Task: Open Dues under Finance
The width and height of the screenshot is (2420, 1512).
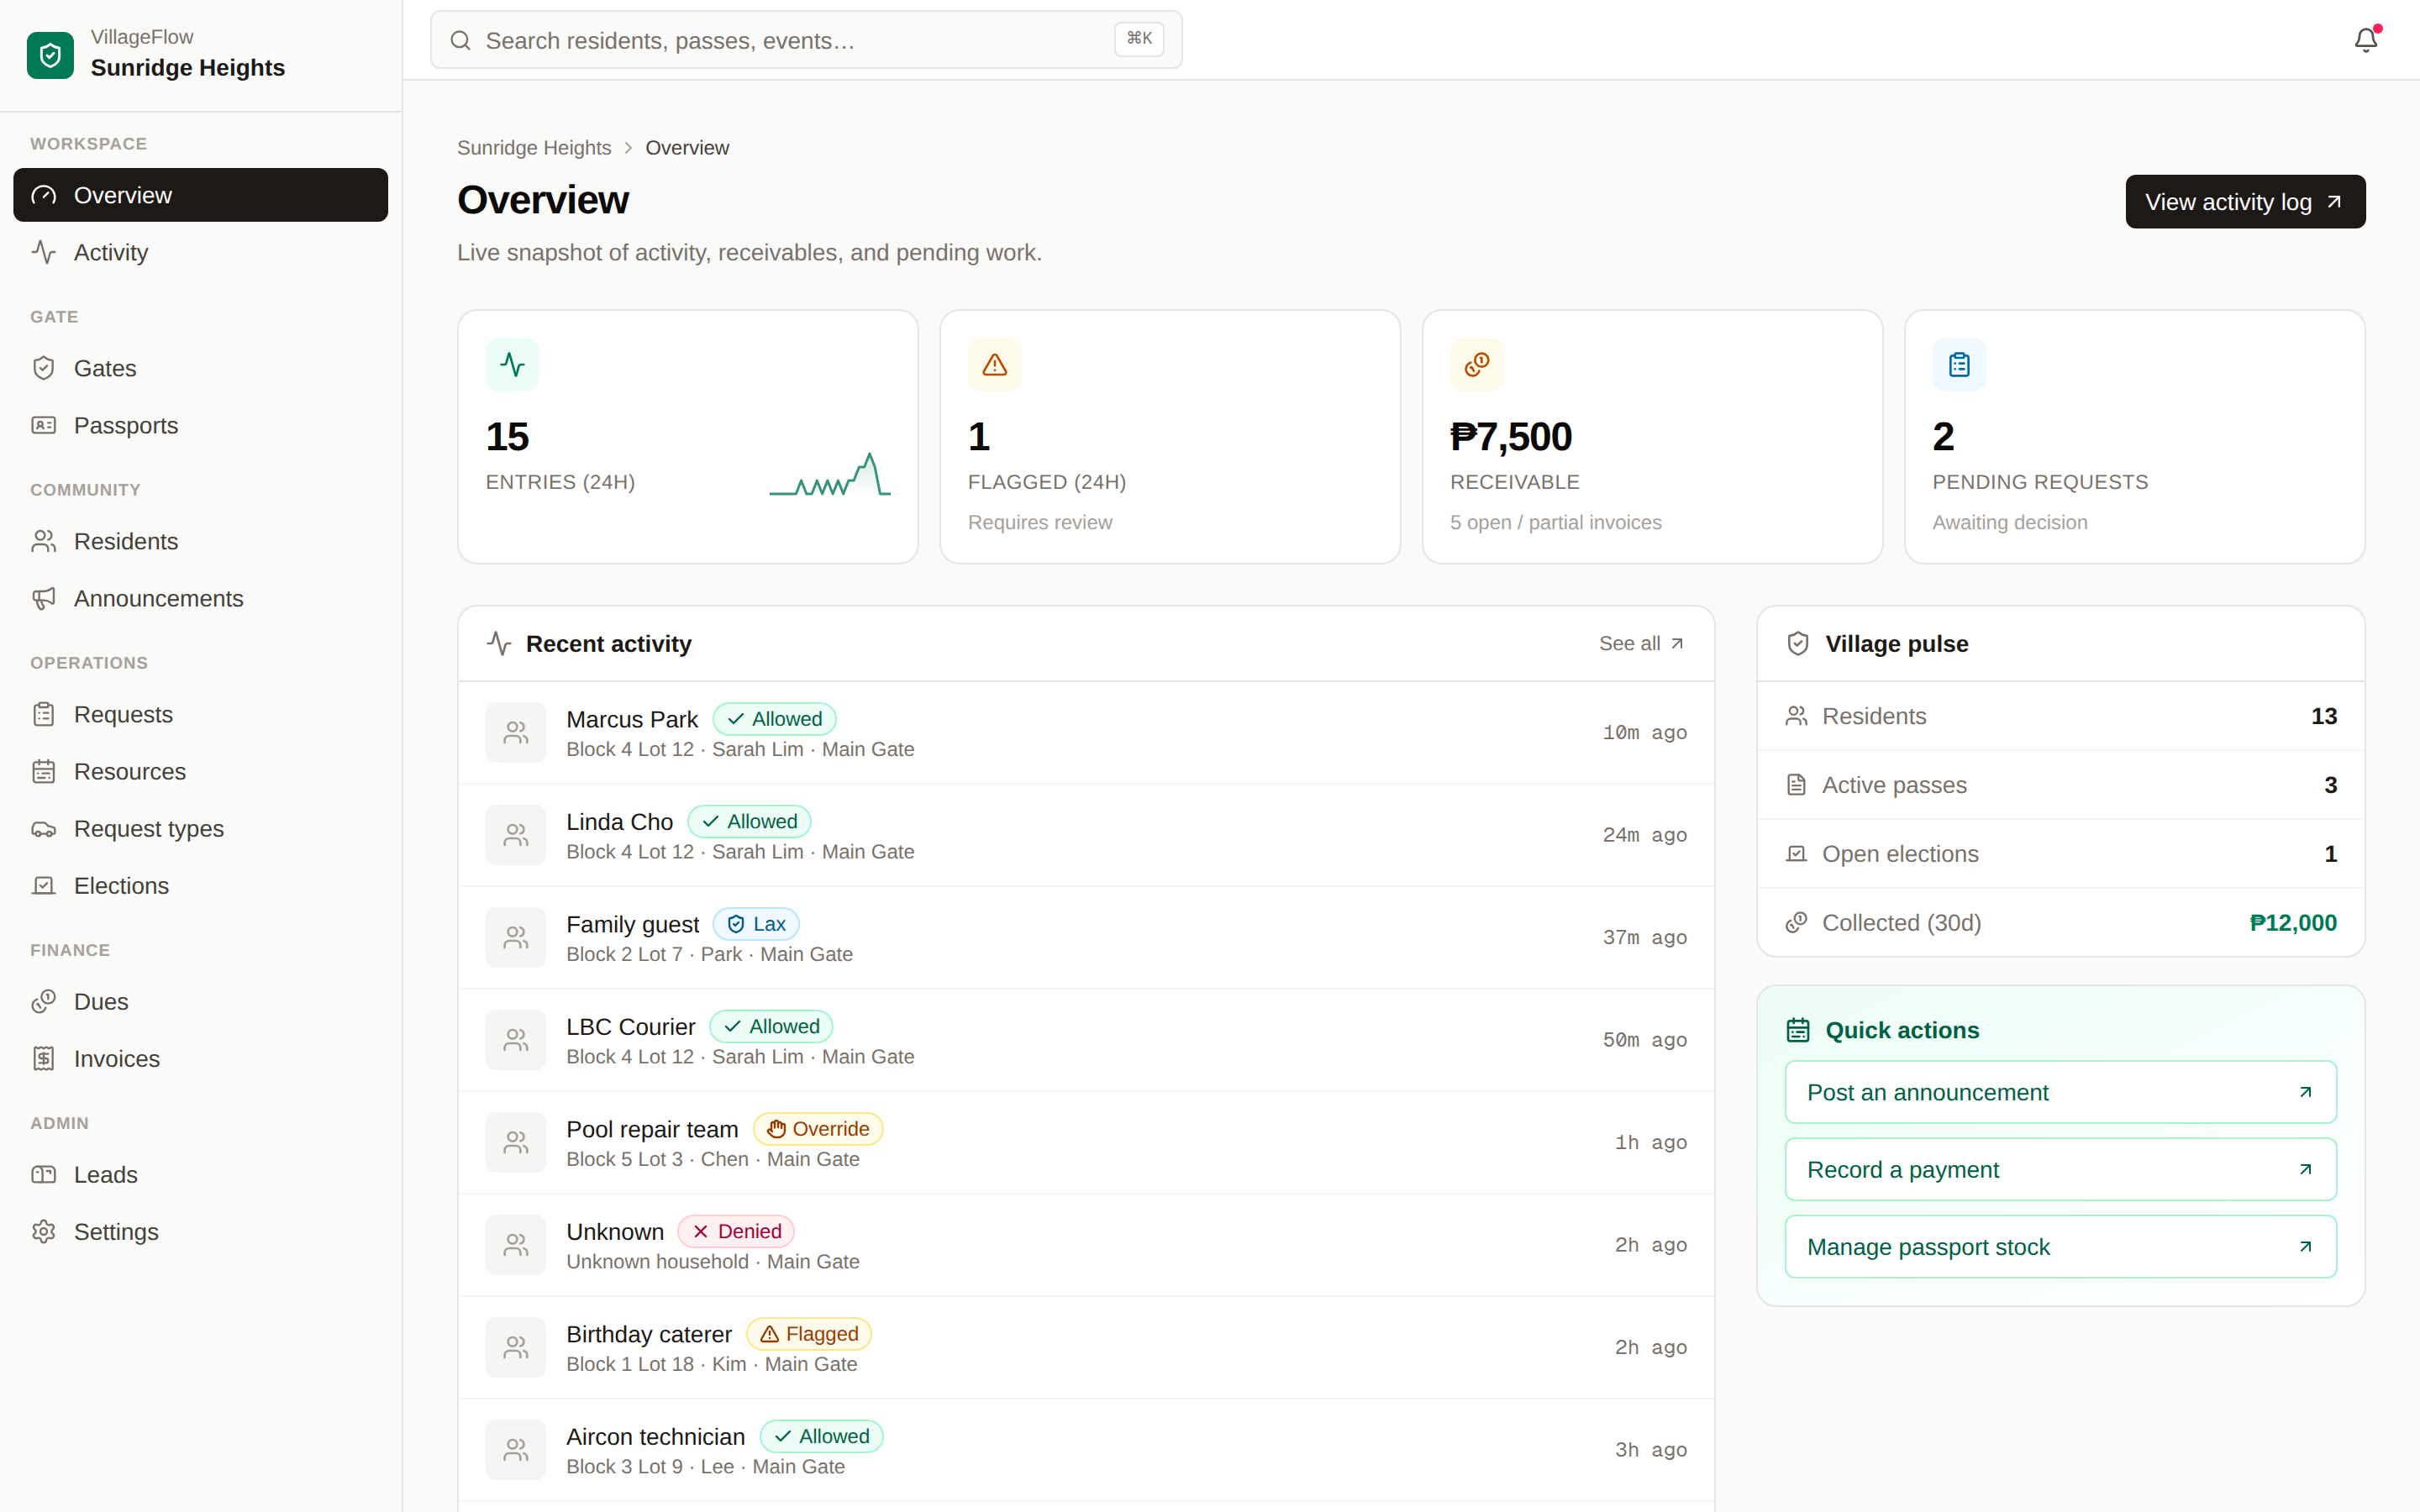Action: 200,1001
